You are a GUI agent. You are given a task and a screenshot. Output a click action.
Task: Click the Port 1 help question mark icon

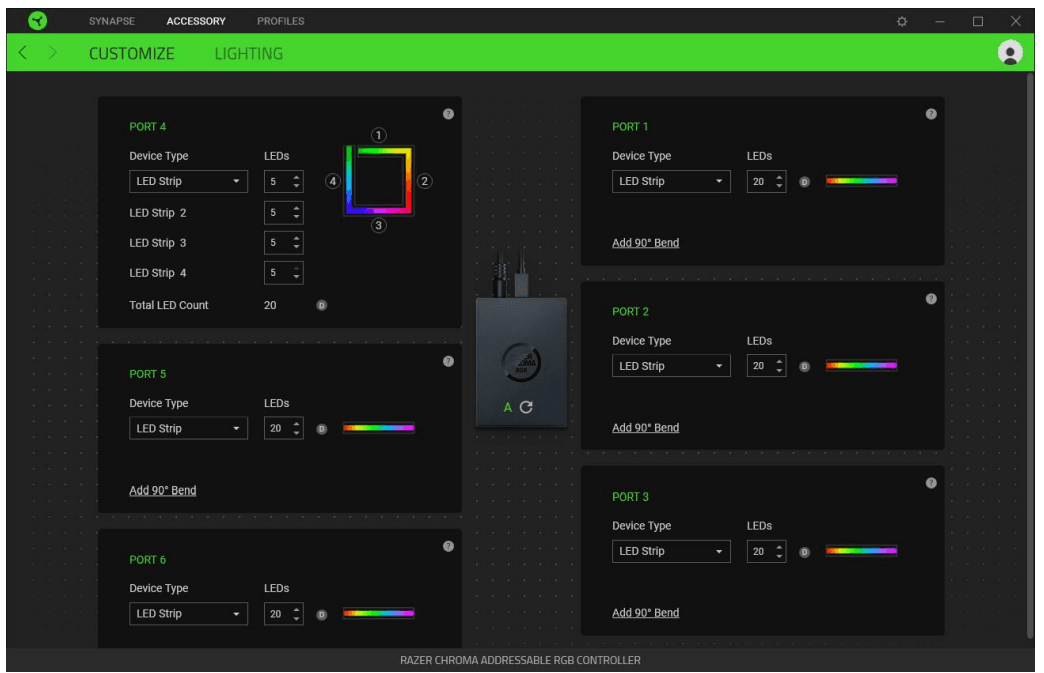(x=931, y=113)
